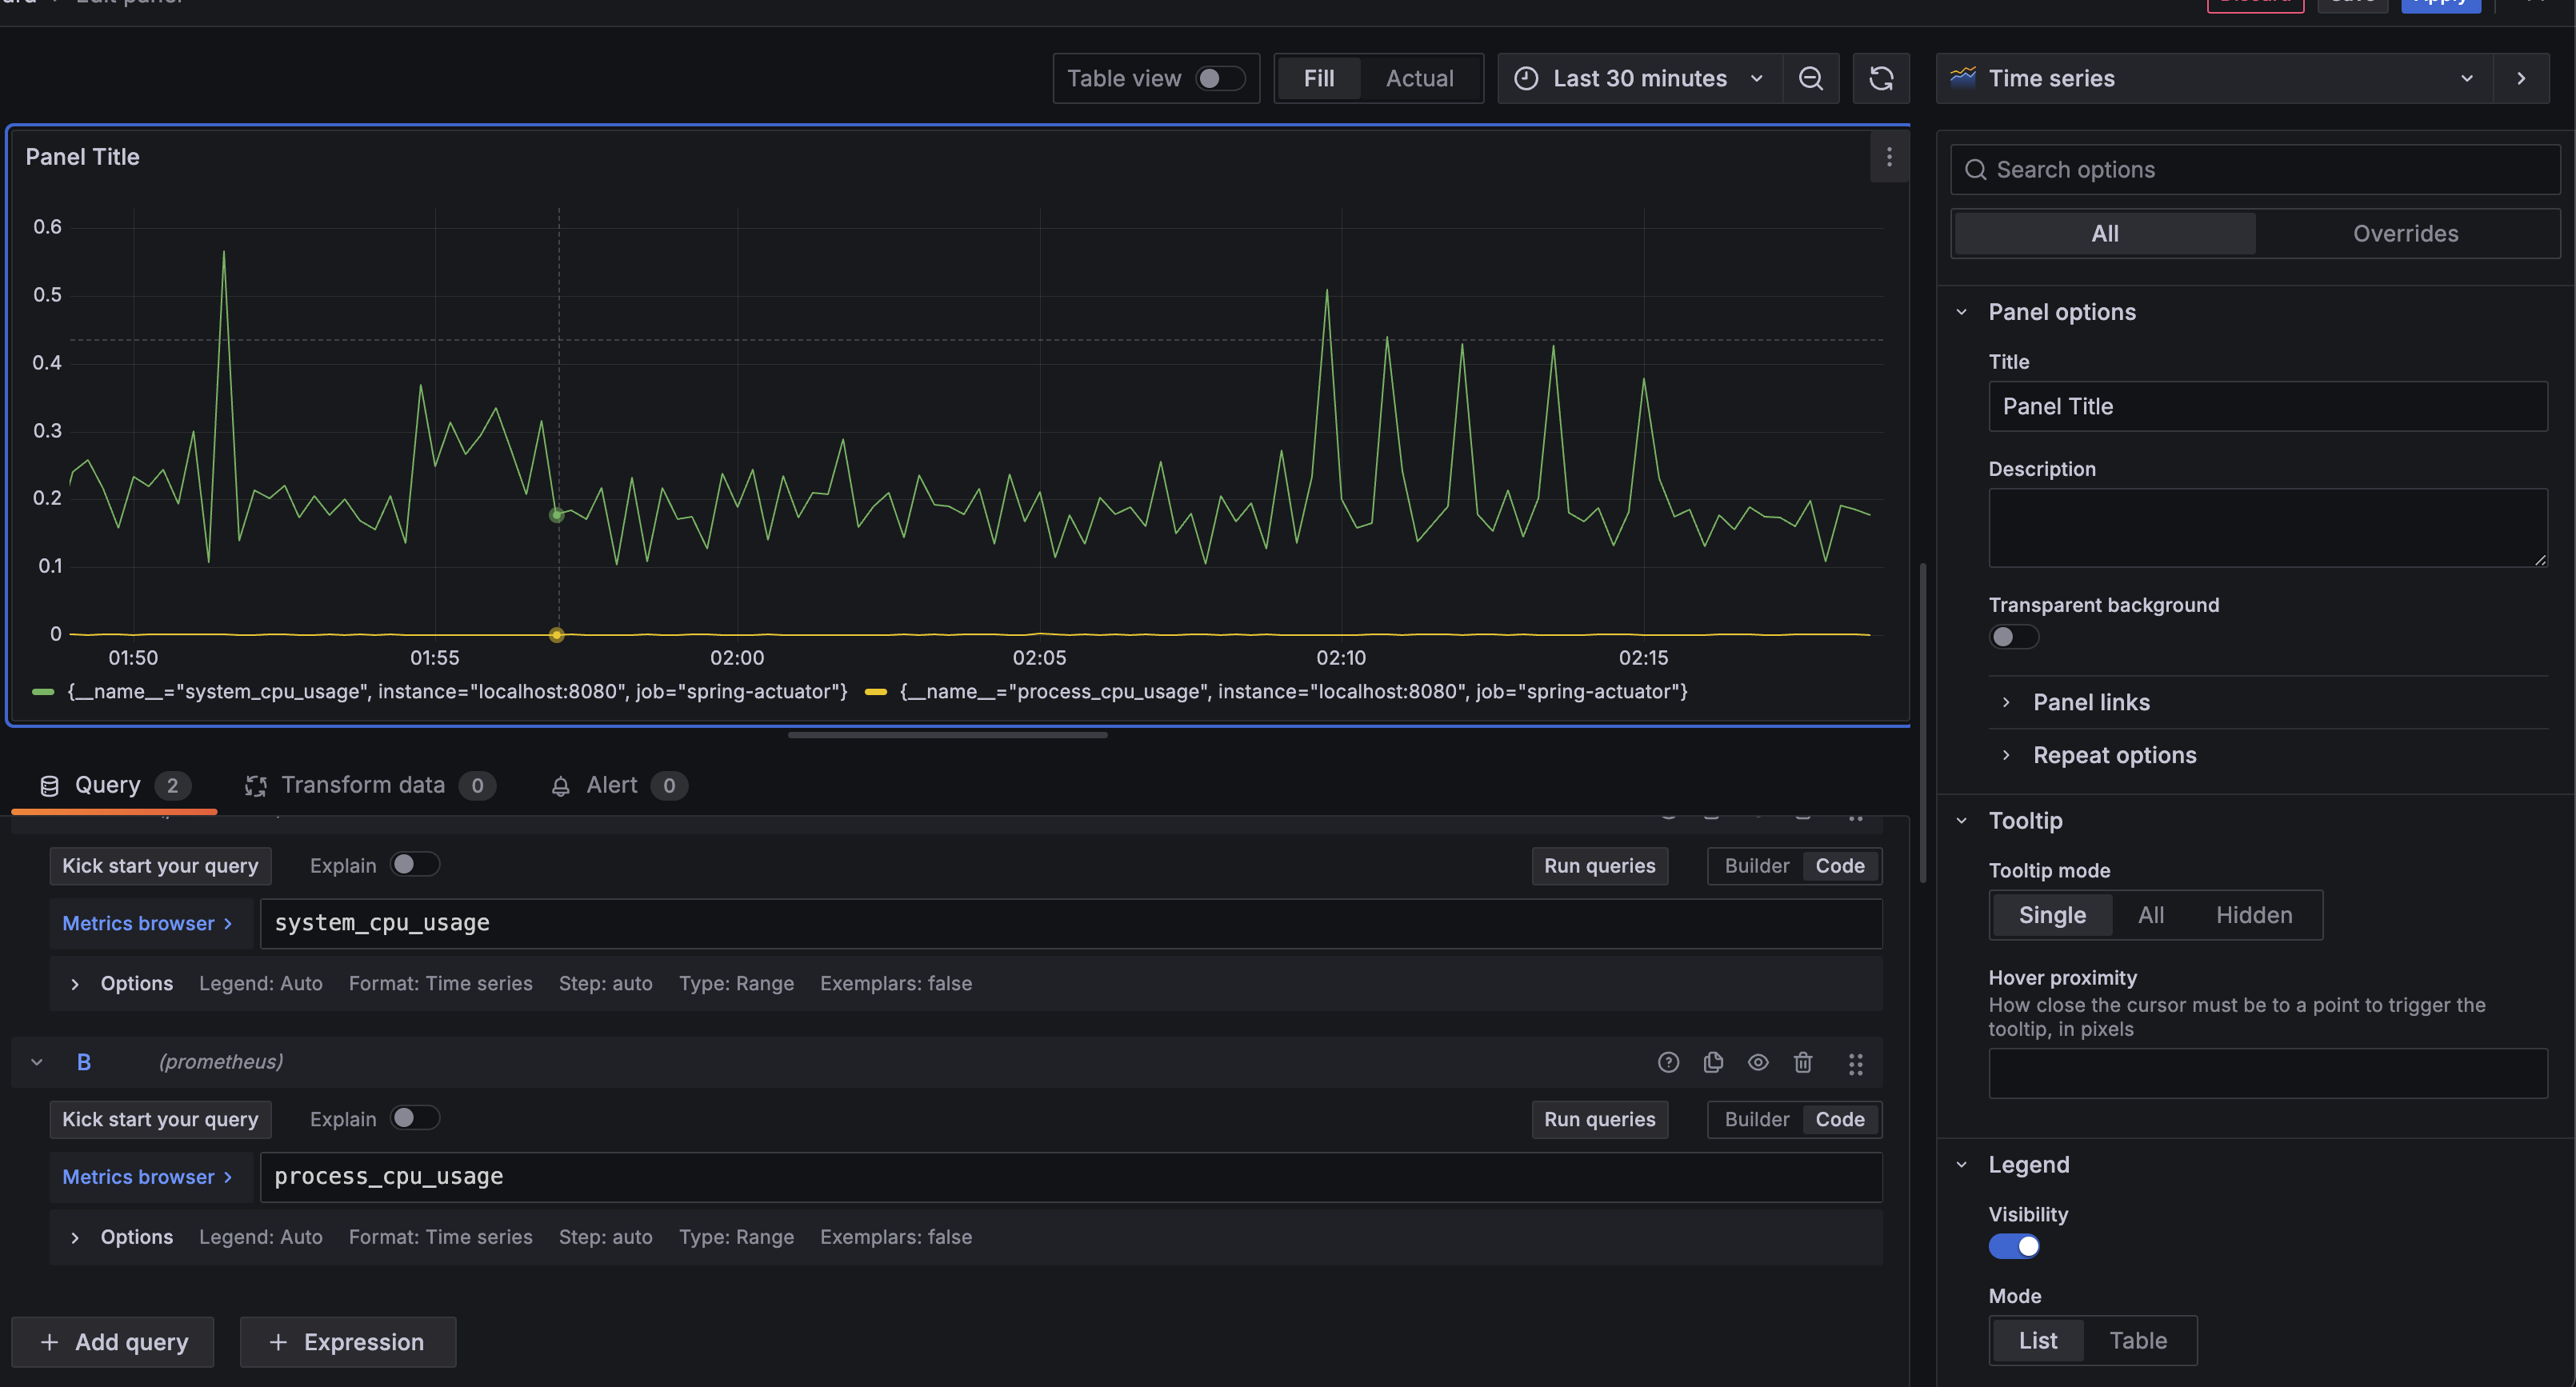Click the drag handle icon for query B

1855,1063
